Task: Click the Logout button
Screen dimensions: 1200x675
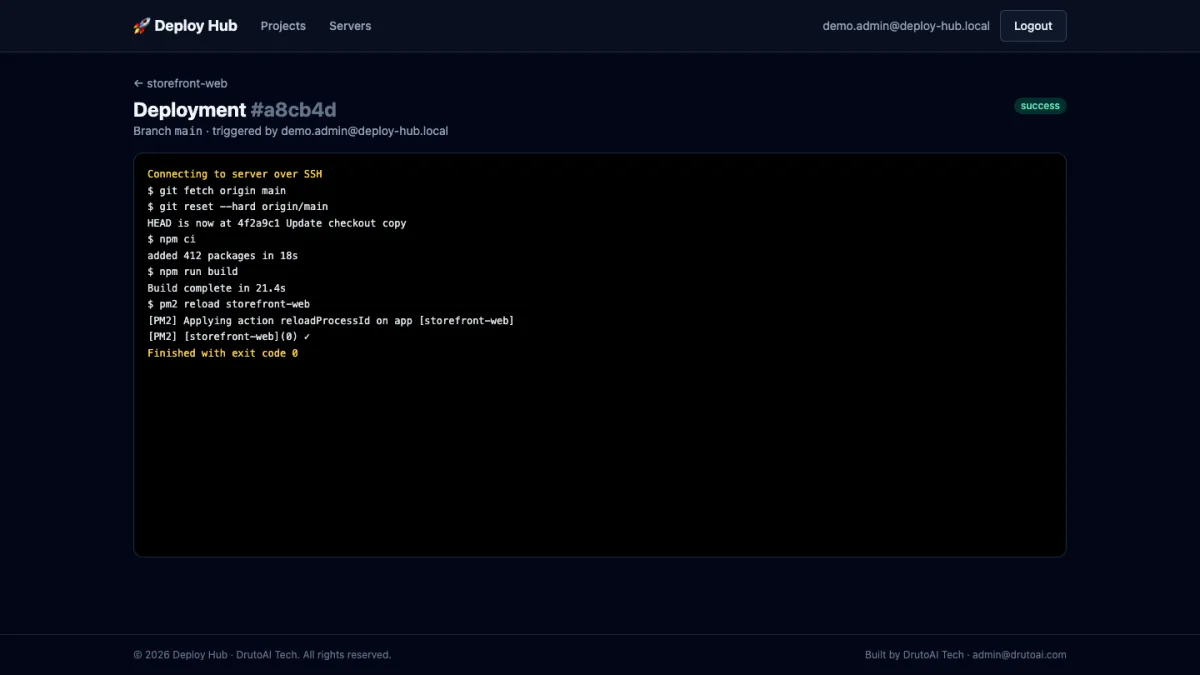Action: coord(1033,26)
